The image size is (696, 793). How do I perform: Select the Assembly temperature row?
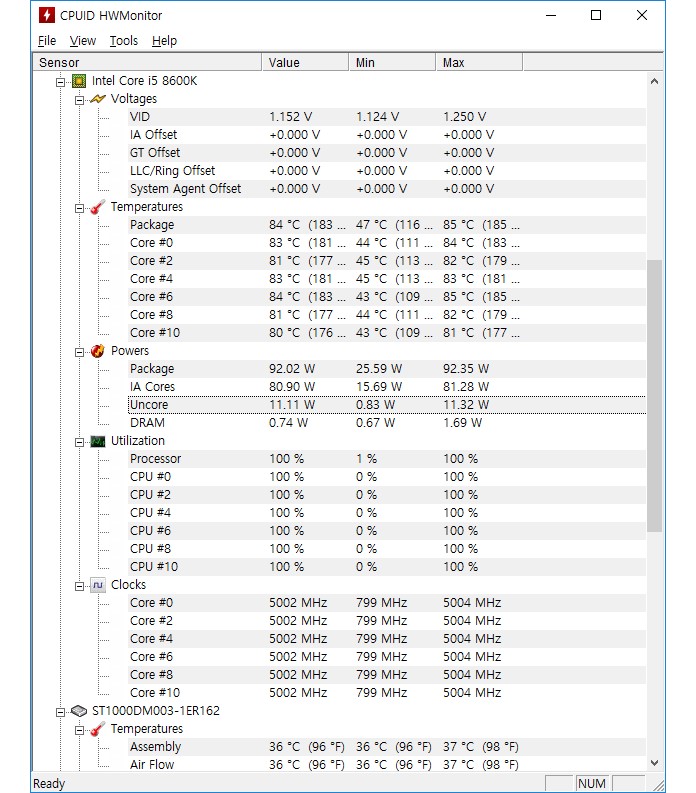pos(387,747)
